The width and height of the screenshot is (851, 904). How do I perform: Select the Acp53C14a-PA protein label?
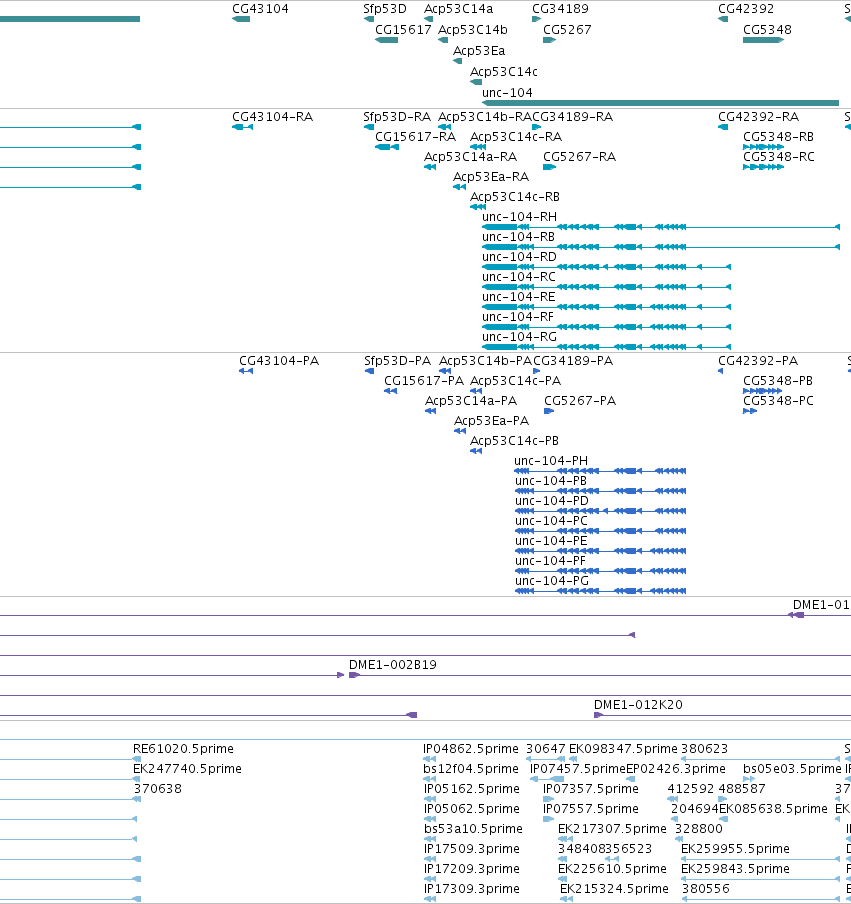(470, 401)
